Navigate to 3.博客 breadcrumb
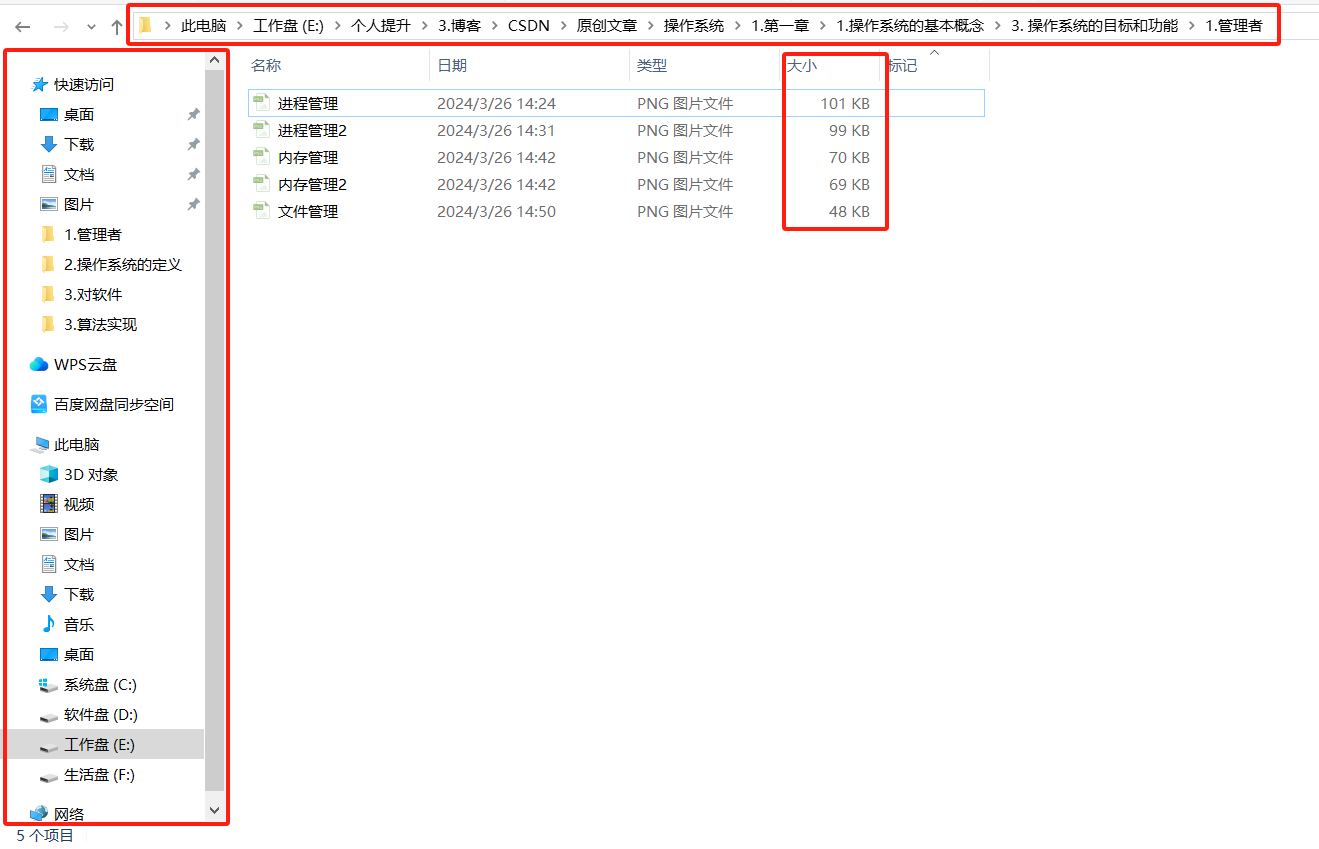 (459, 26)
